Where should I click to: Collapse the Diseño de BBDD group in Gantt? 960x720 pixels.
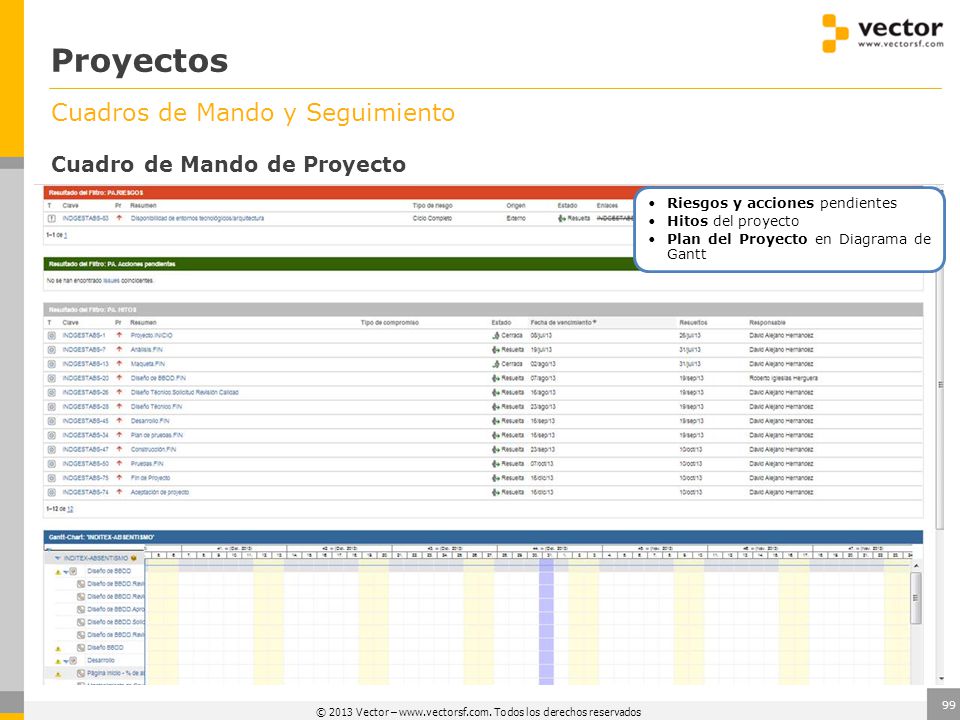click(66, 572)
